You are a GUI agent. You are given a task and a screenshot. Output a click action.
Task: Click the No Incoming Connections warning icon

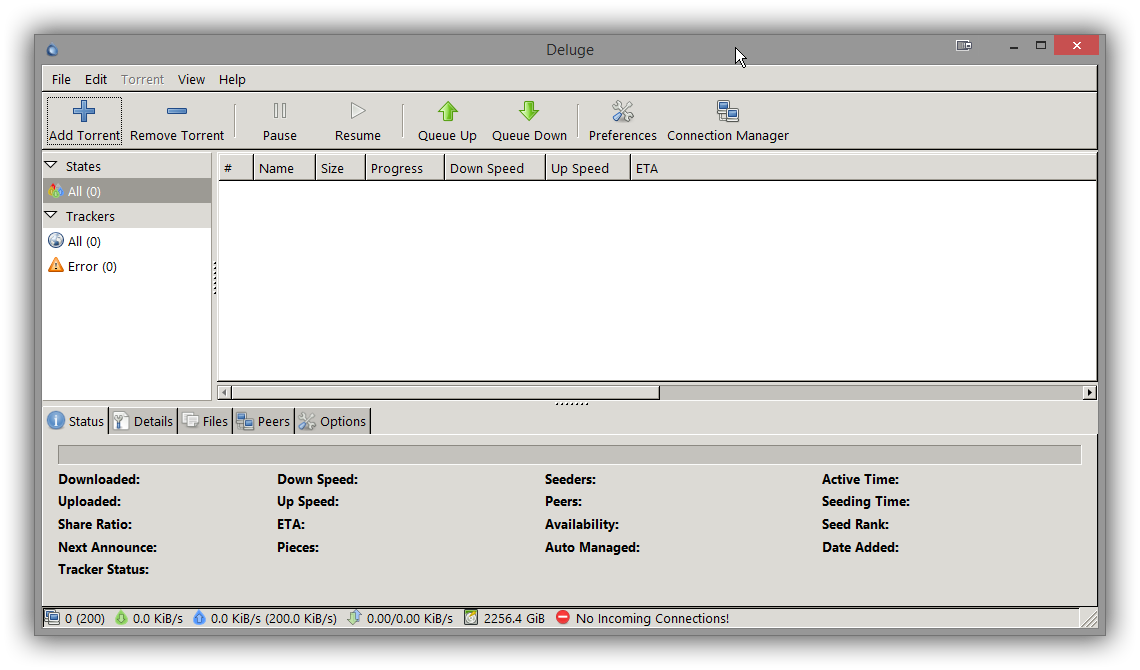(x=563, y=618)
